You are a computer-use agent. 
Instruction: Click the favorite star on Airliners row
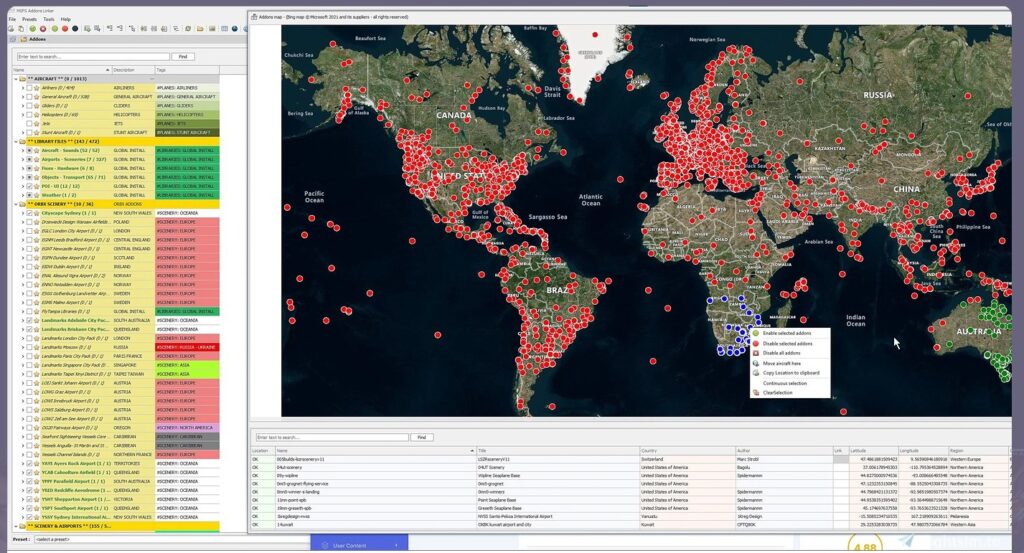[37, 87]
